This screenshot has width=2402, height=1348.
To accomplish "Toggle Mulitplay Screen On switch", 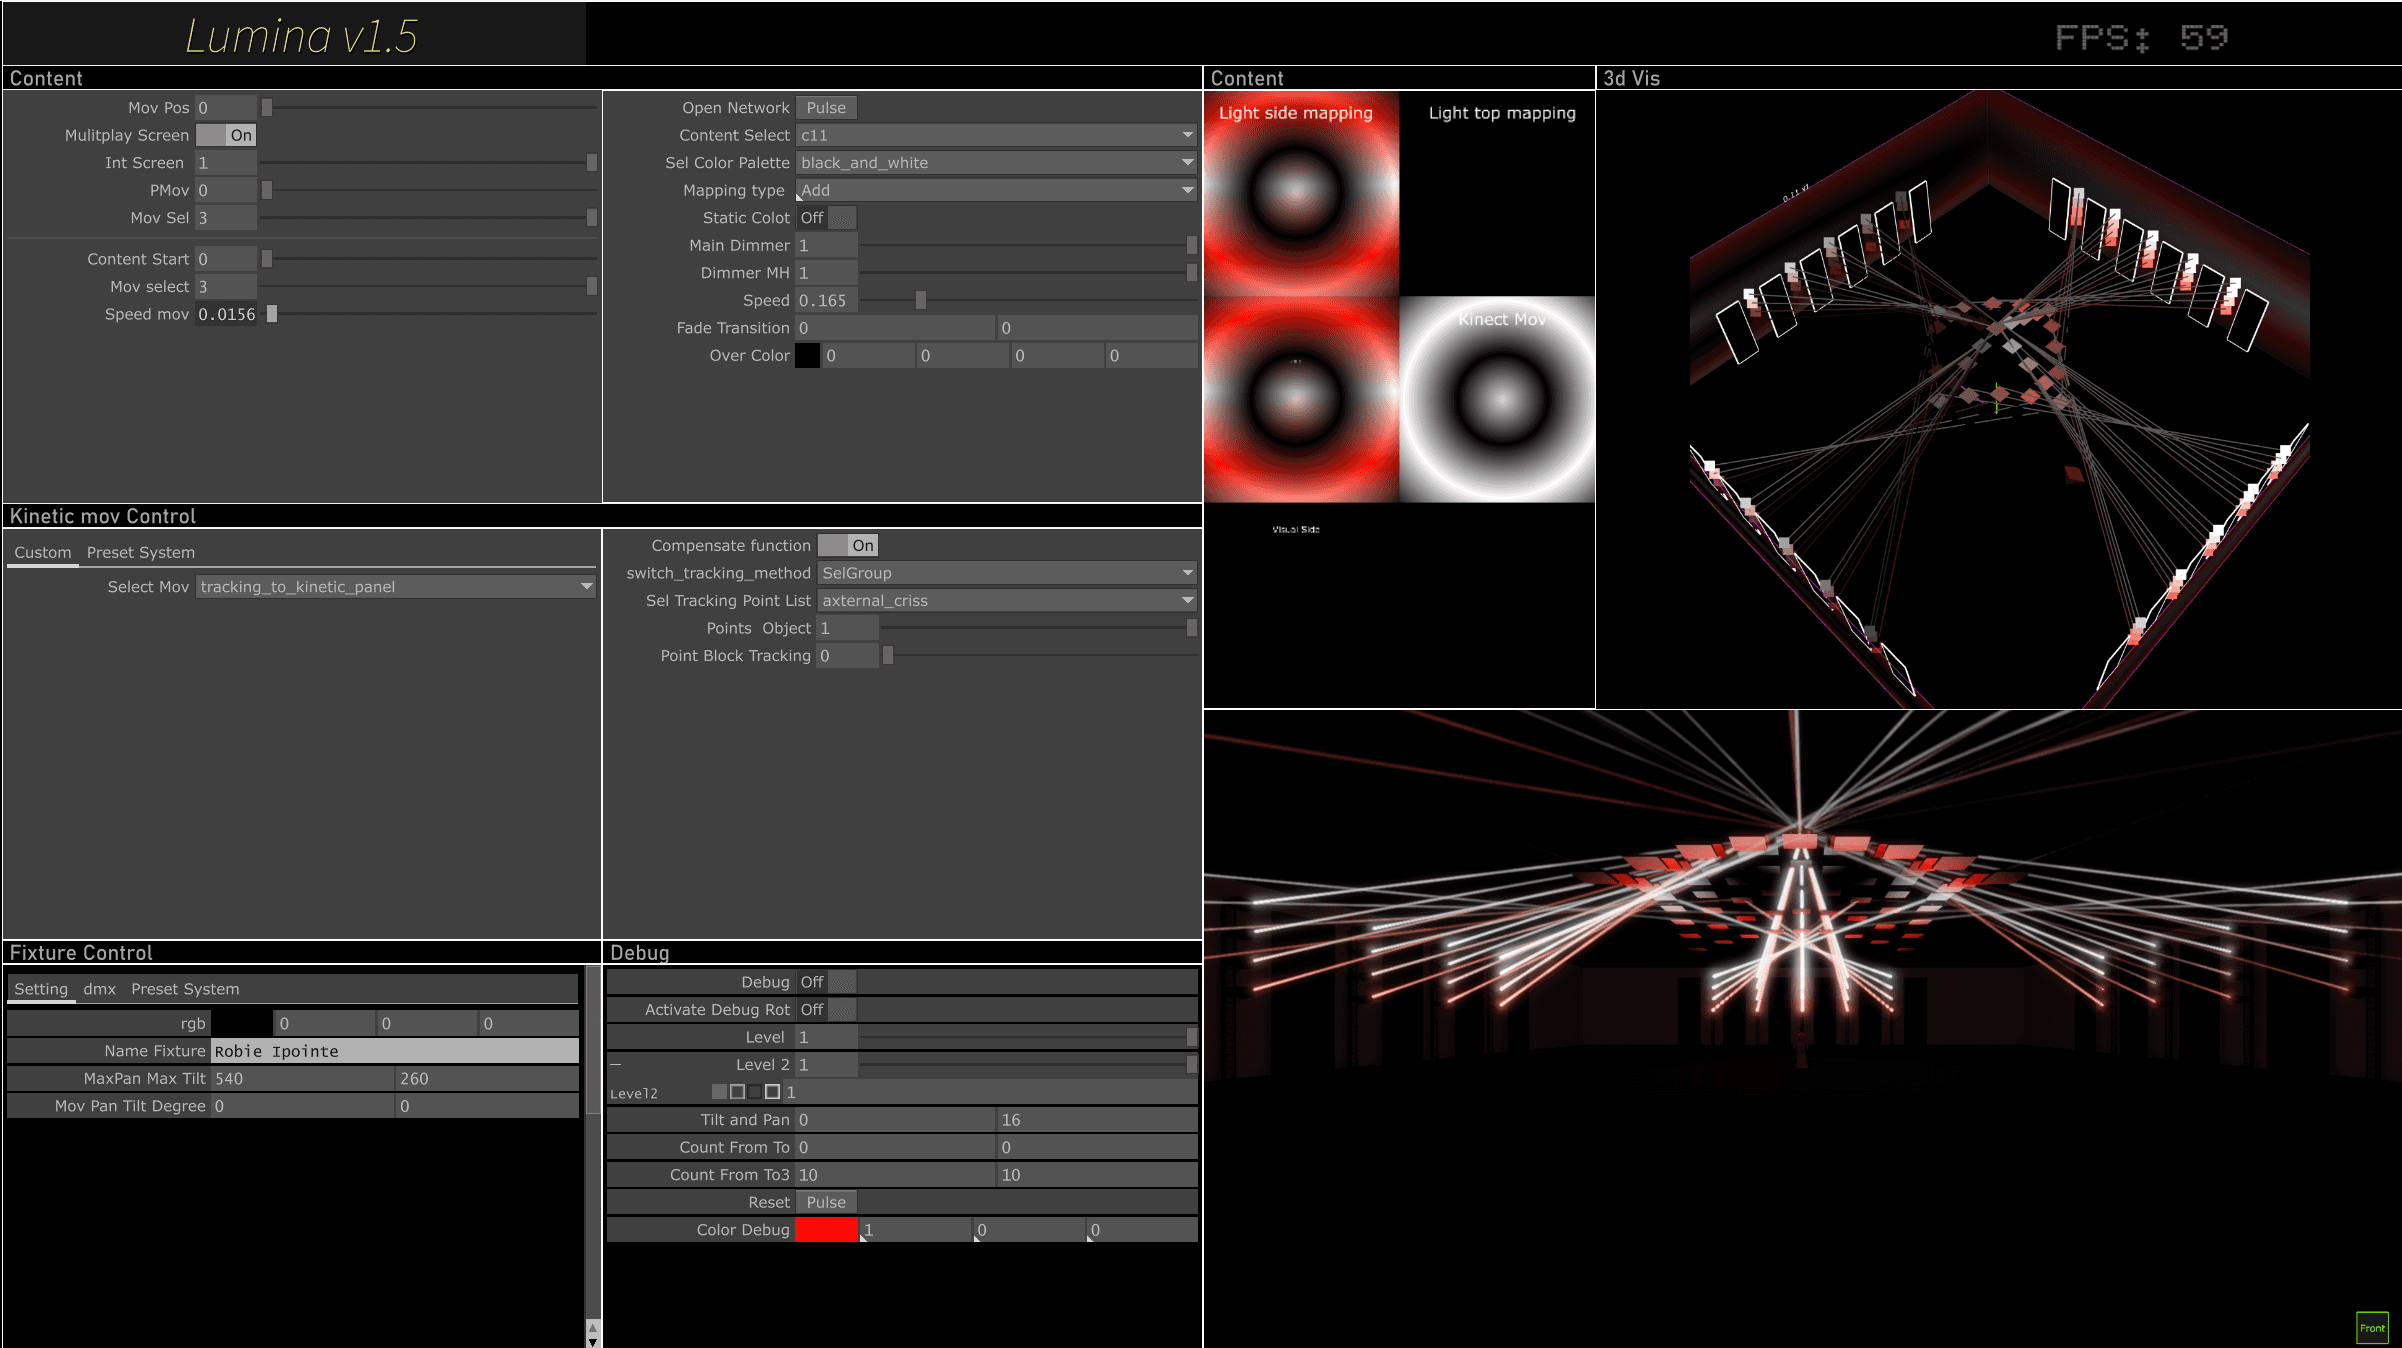I will coord(226,135).
